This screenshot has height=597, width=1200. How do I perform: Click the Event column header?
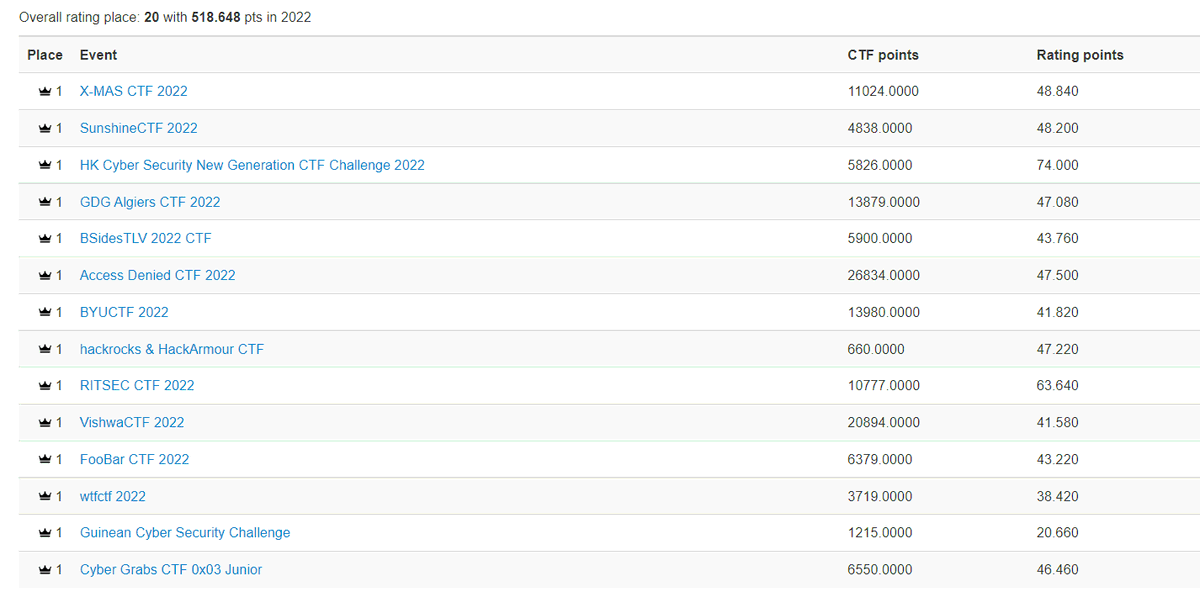point(99,55)
